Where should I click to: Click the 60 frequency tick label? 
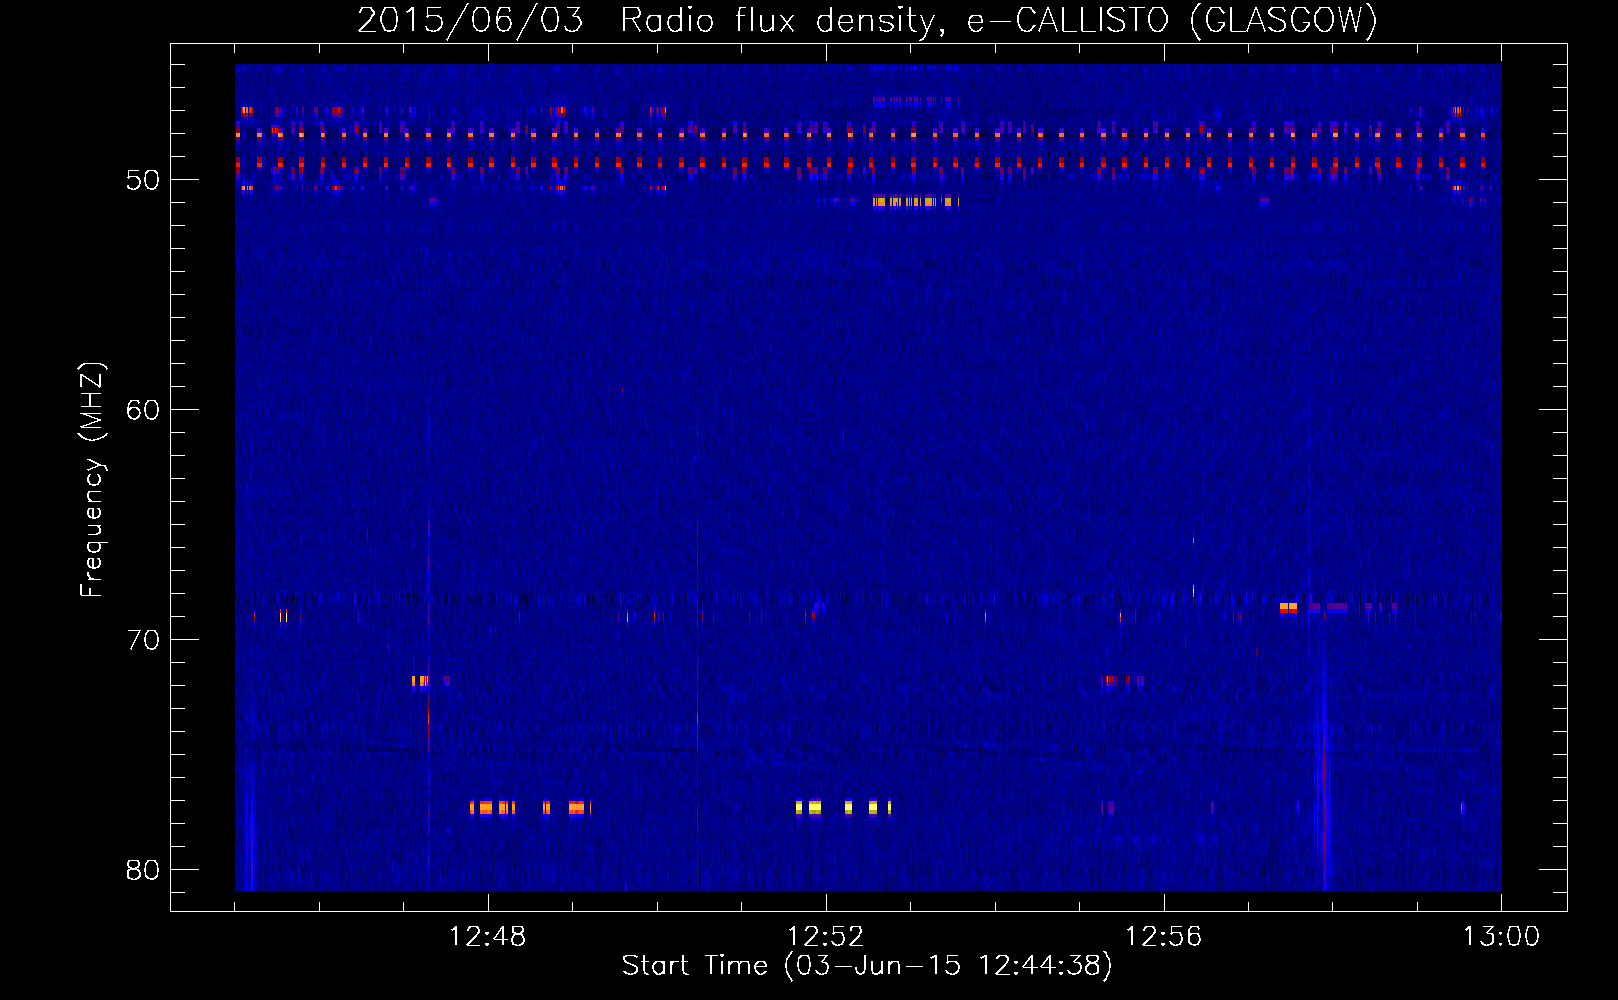pos(143,410)
